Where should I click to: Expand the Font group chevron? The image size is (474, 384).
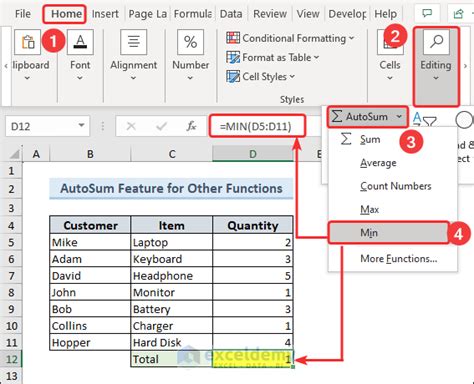[x=80, y=78]
